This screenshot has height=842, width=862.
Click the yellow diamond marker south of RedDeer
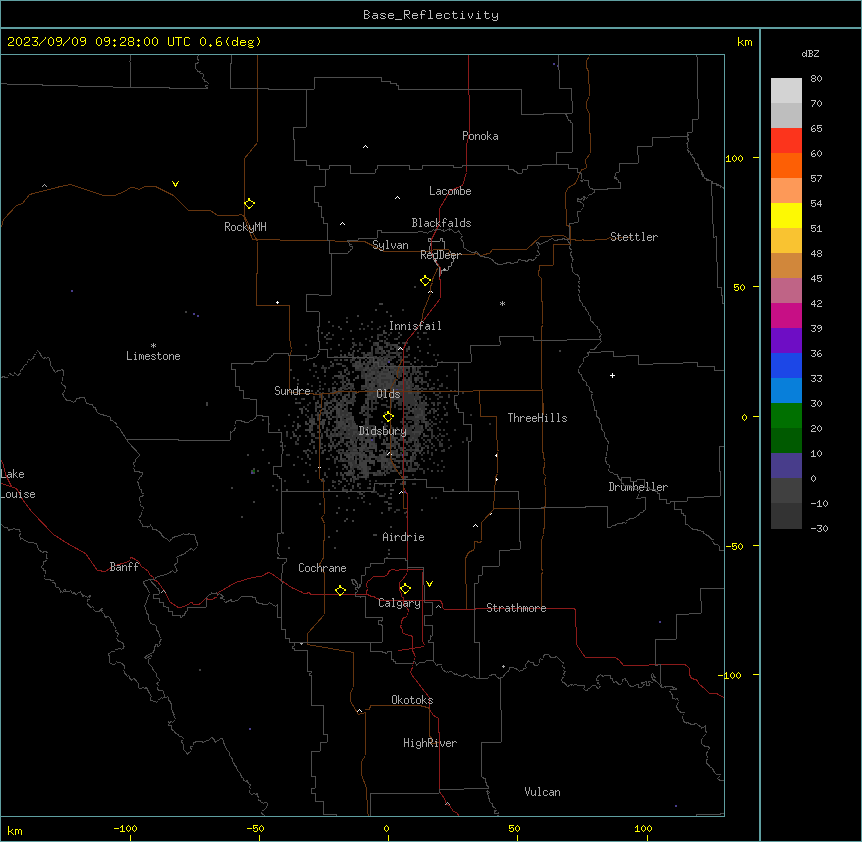point(426,281)
